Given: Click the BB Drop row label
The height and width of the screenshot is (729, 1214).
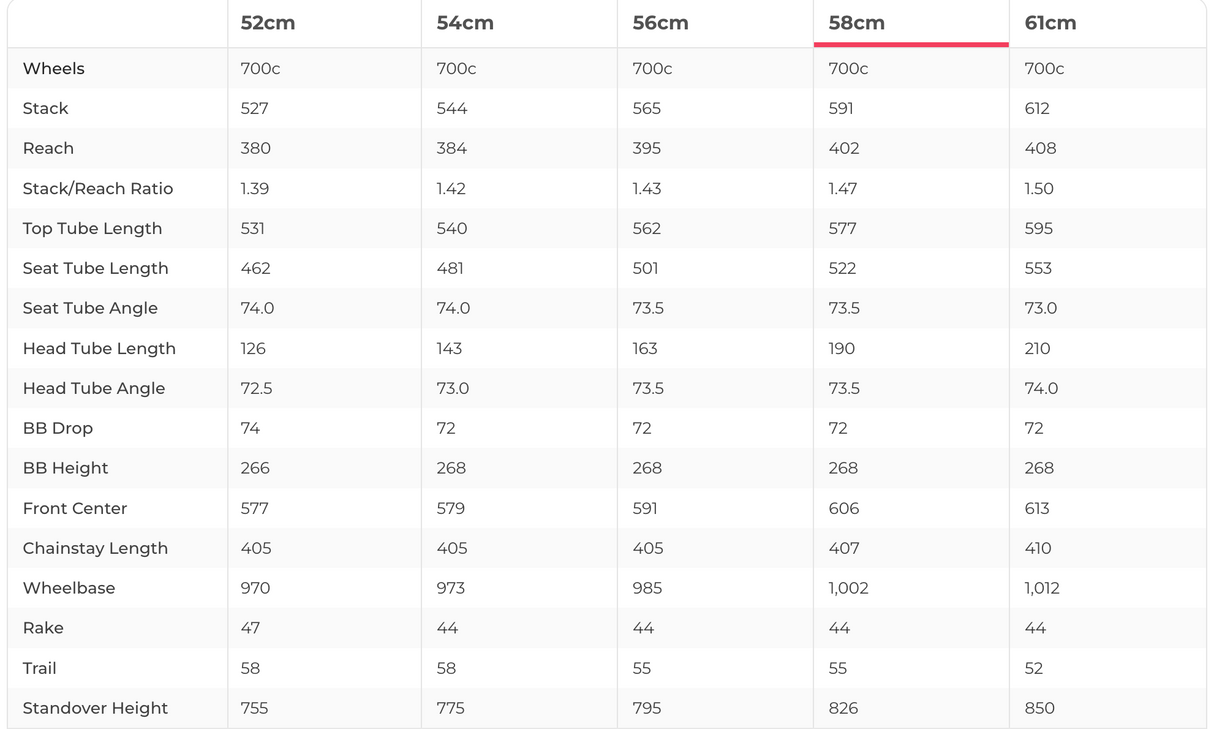Looking at the screenshot, I should click(x=58, y=428).
